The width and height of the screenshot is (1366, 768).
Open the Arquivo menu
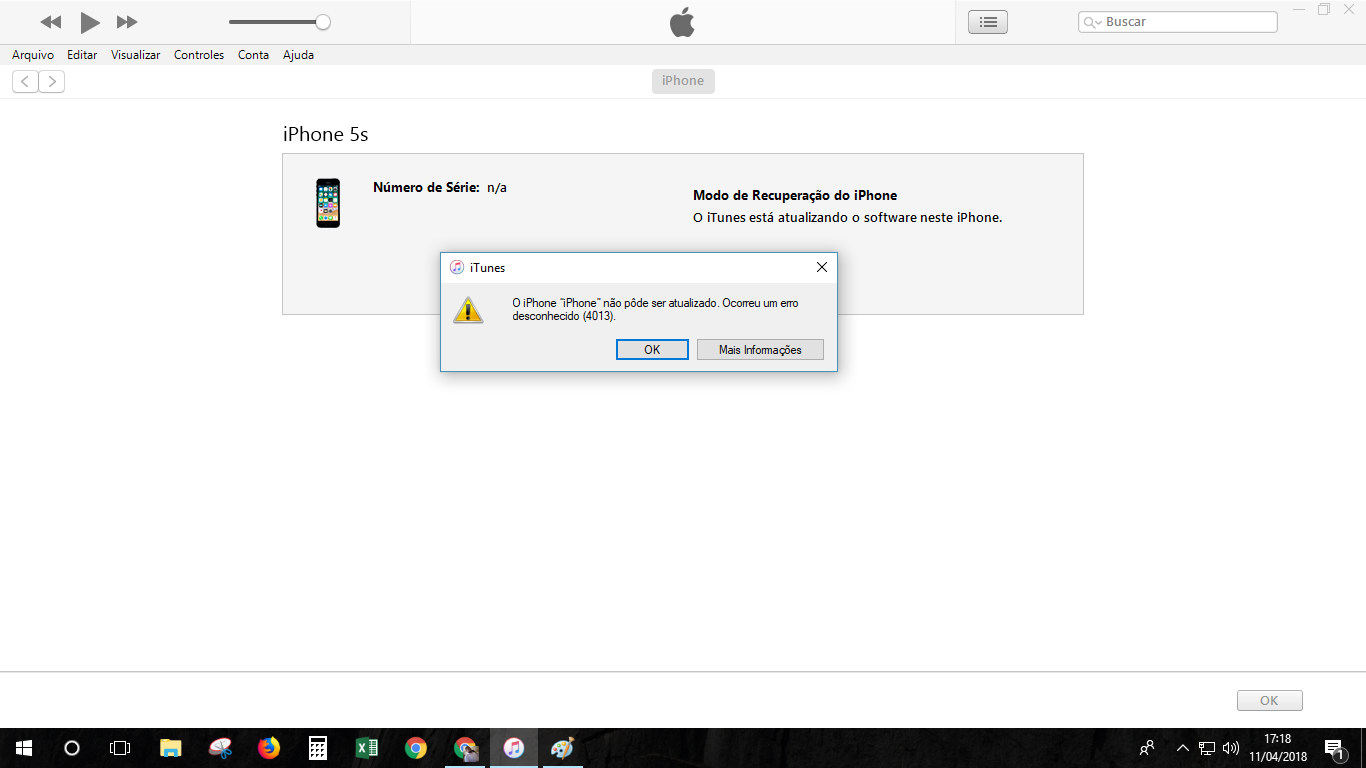point(33,55)
